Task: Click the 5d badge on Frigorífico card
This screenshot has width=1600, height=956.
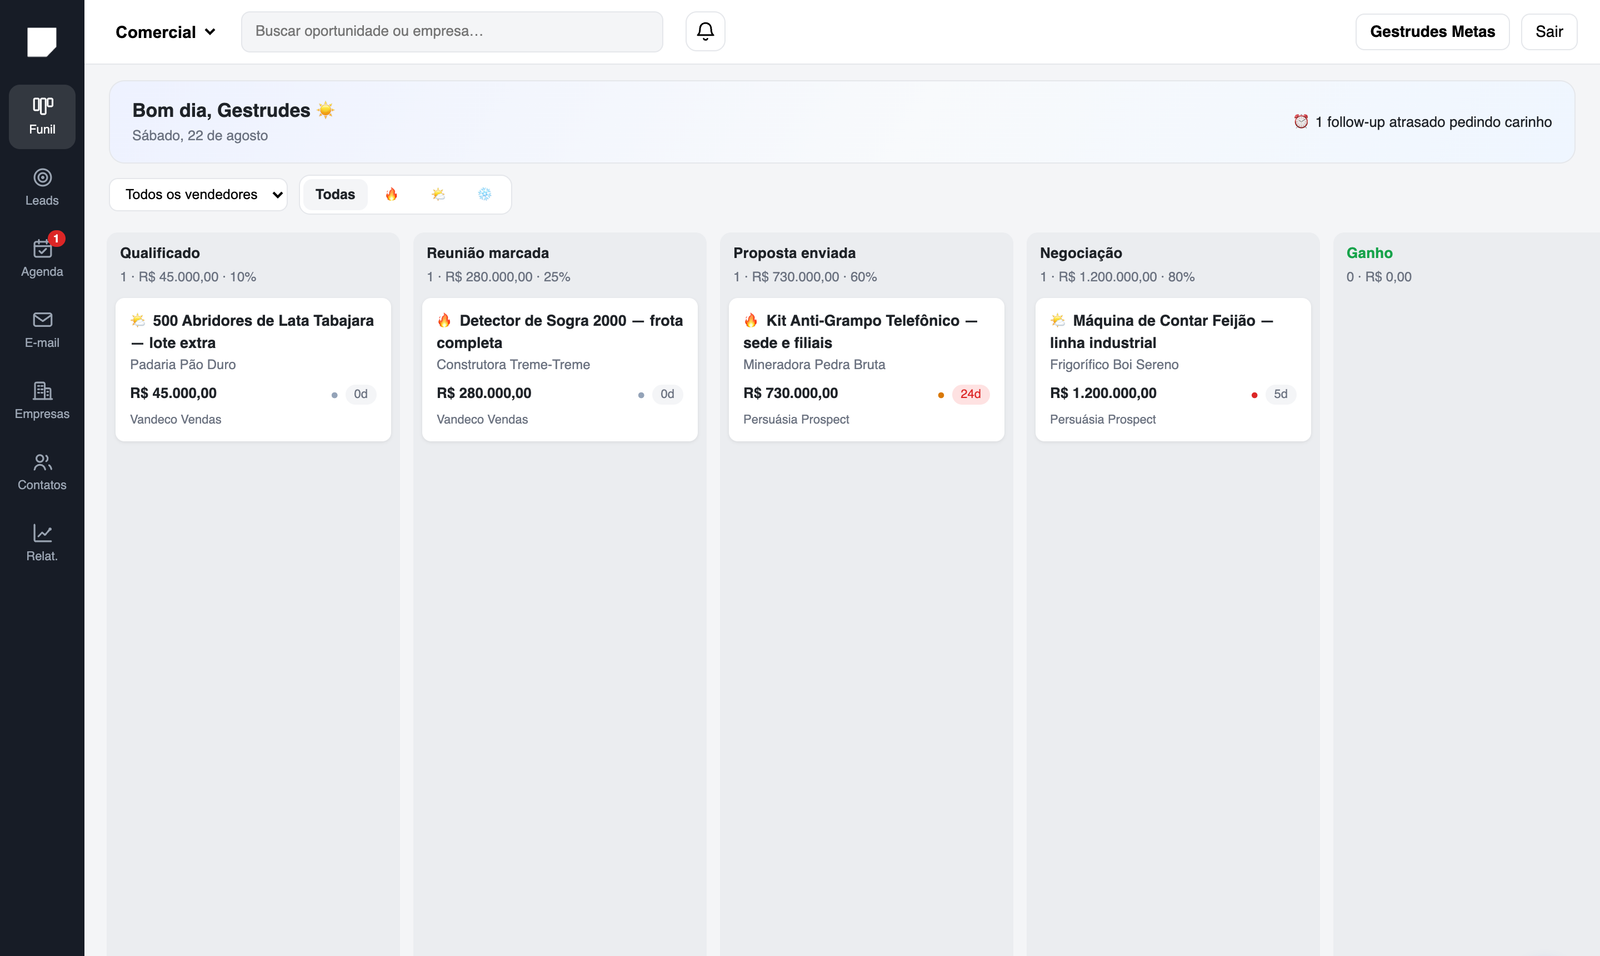Action: coord(1280,394)
